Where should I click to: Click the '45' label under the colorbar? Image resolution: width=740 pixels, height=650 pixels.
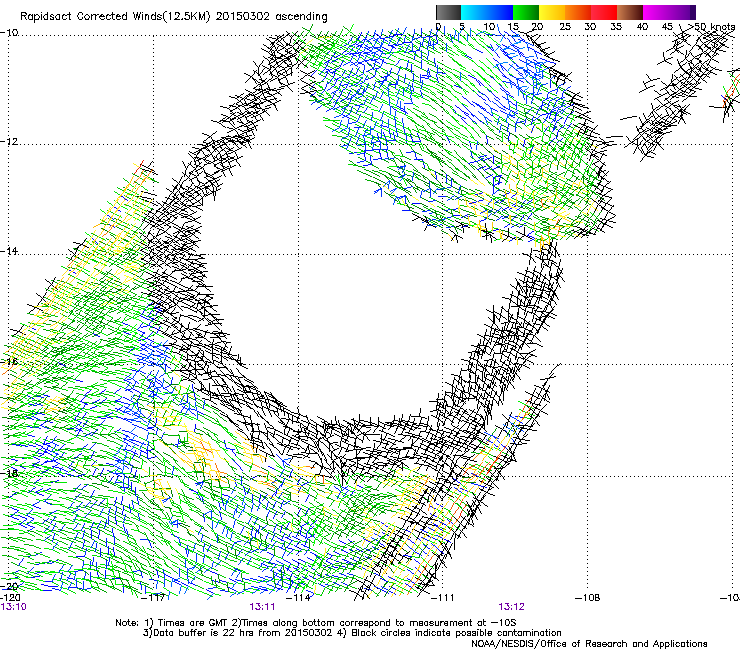[667, 27]
